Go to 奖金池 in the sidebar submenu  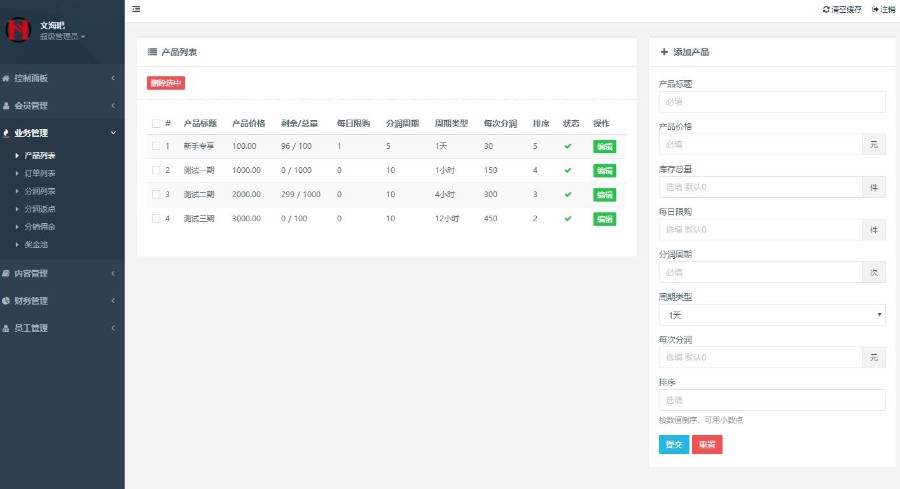point(36,244)
